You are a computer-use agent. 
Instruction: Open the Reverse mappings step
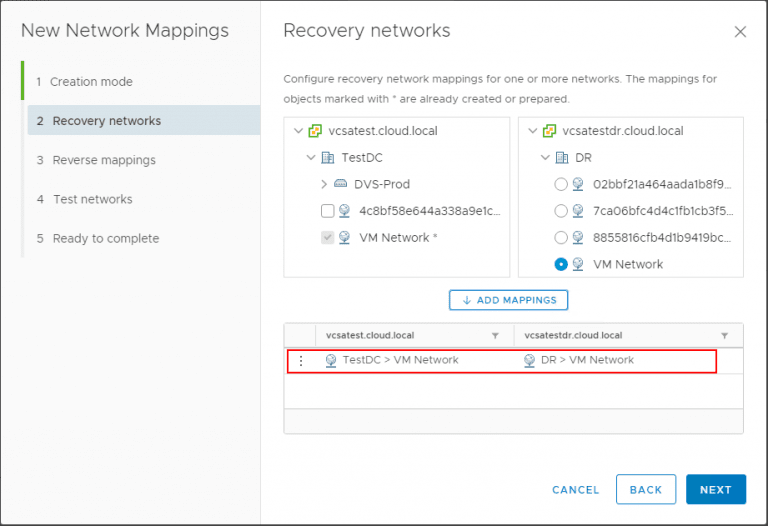104,160
